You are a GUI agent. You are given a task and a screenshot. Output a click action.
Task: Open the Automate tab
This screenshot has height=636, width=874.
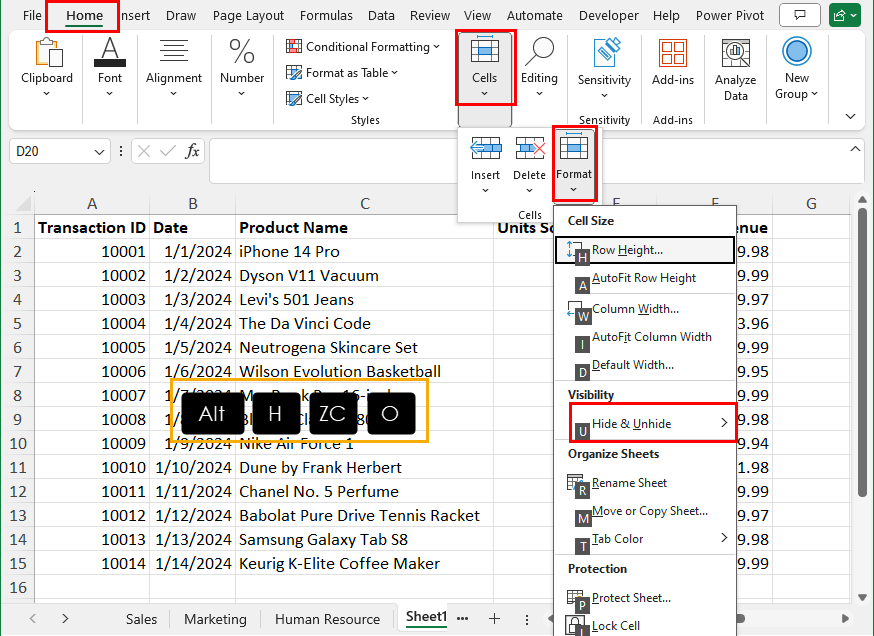click(535, 16)
